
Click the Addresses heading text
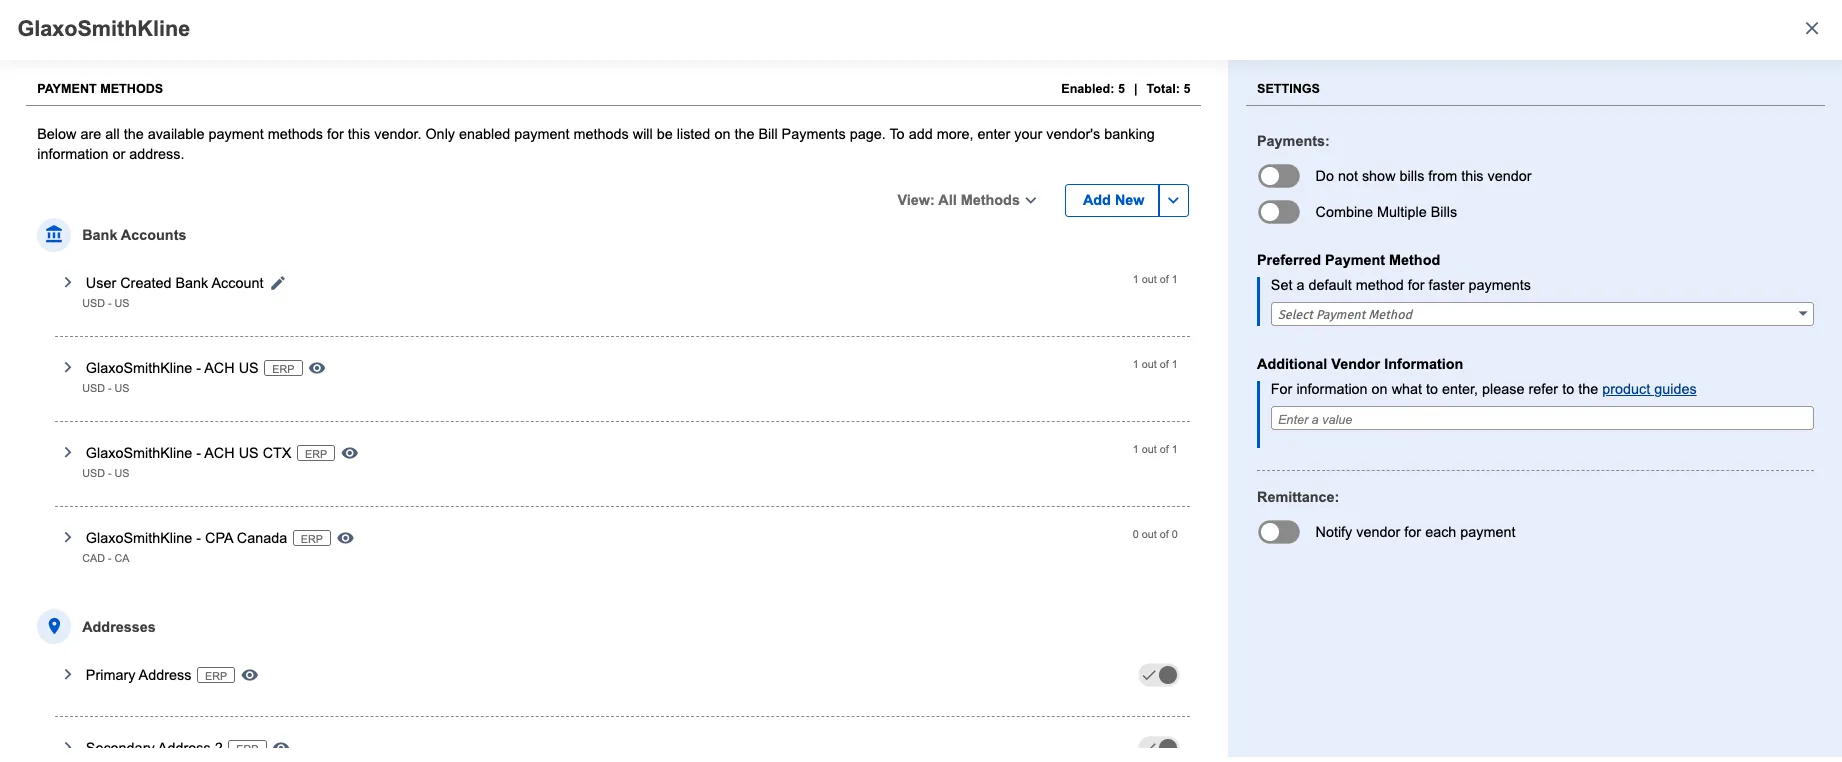point(119,627)
